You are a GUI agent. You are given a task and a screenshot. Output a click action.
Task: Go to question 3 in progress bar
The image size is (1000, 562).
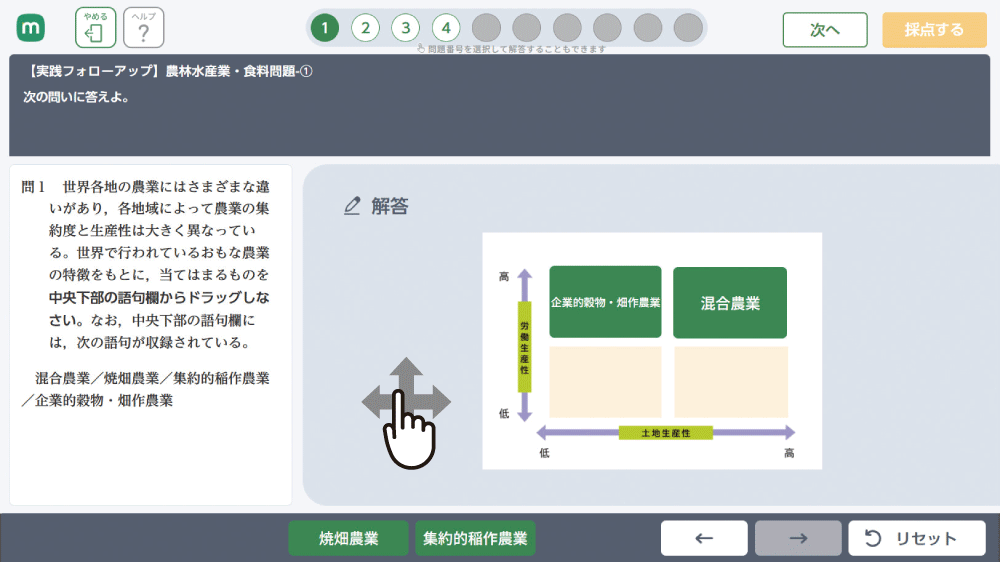pos(406,28)
